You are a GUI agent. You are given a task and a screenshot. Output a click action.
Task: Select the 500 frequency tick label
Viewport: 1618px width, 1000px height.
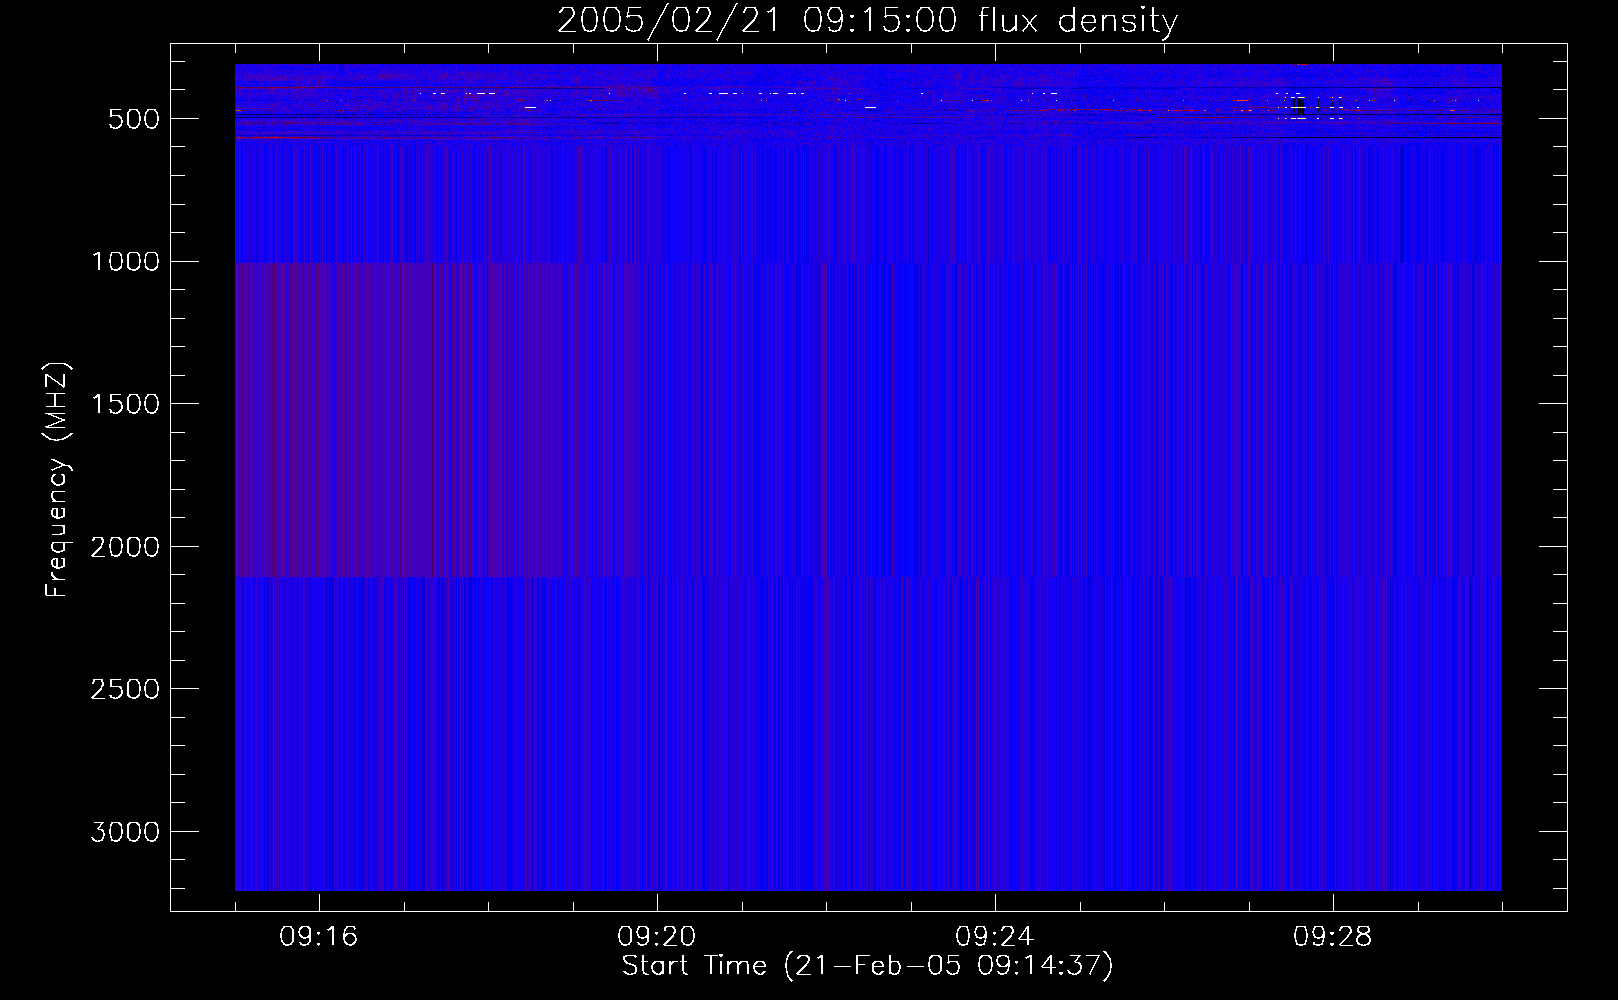click(x=134, y=119)
